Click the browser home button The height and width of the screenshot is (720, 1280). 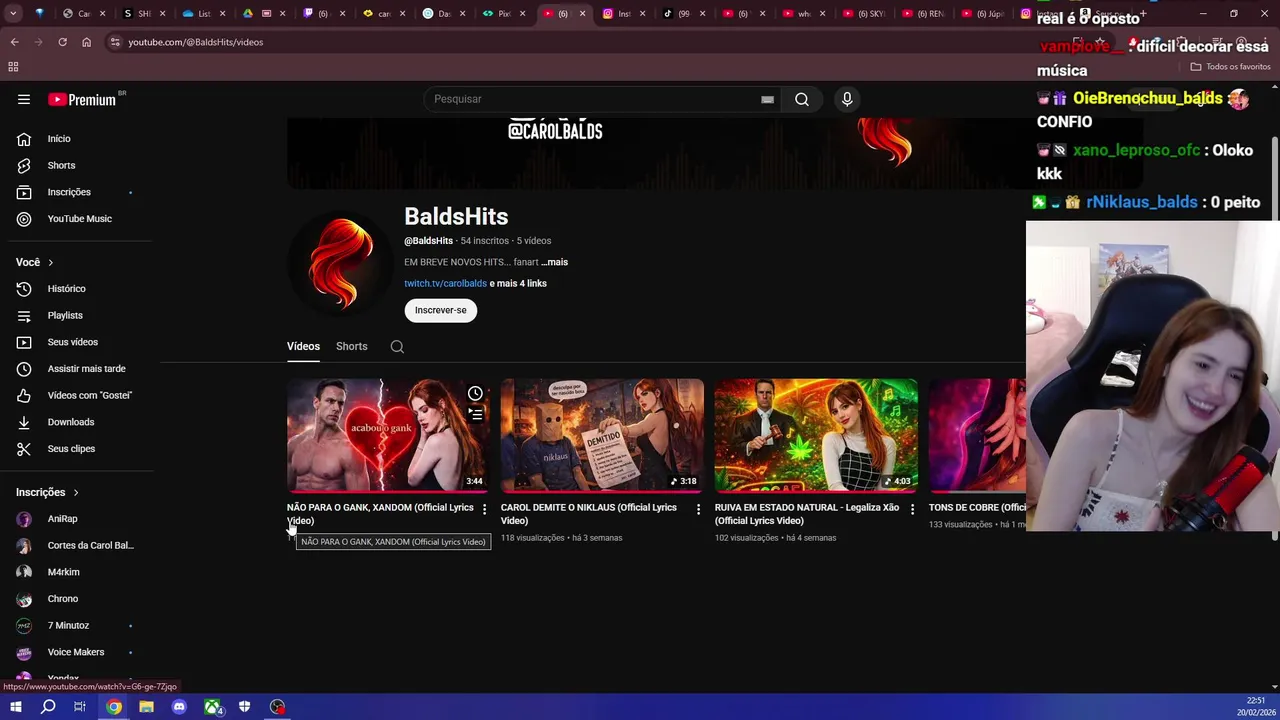pos(86,42)
